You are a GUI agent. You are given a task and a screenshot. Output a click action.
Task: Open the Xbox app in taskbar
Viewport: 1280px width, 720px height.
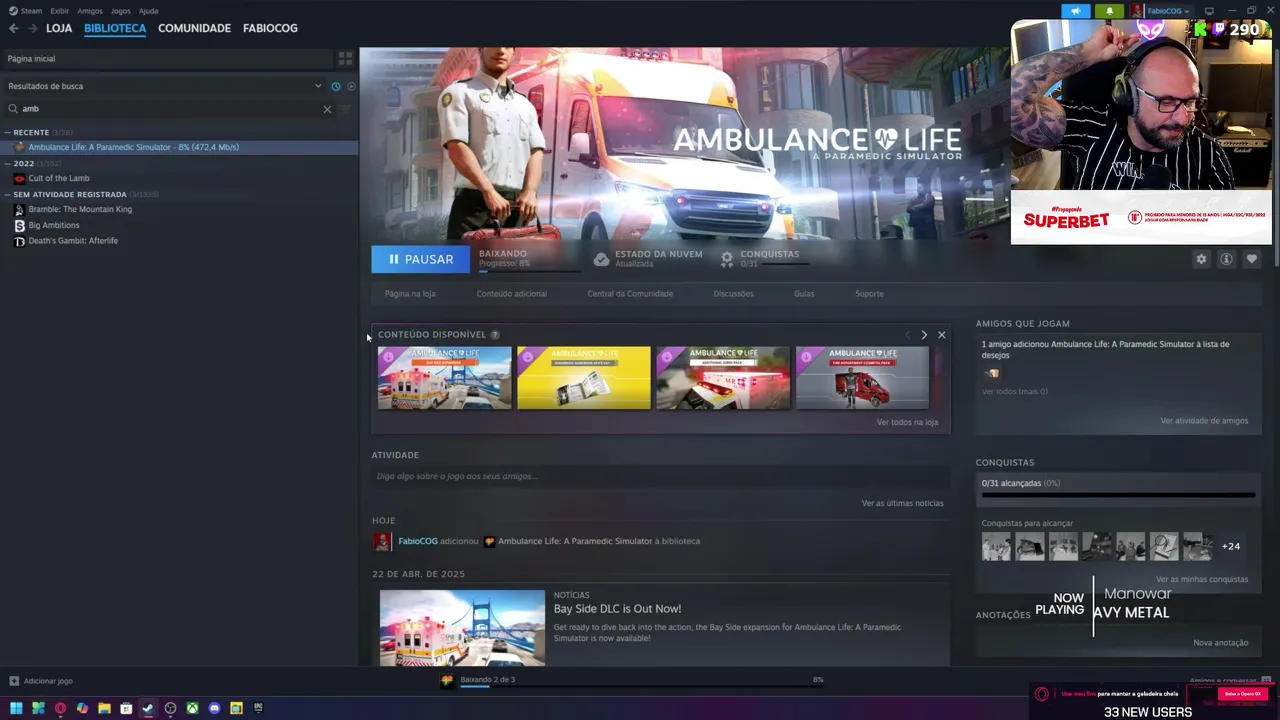pyautogui.click(x=192, y=708)
